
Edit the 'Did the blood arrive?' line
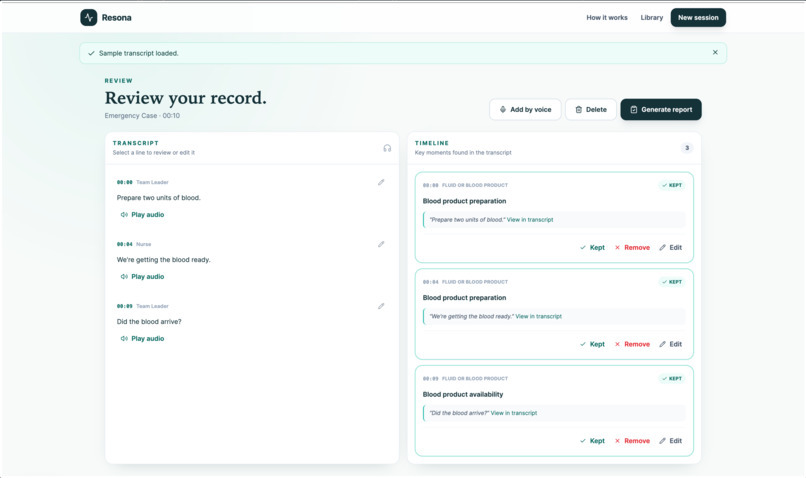(x=381, y=306)
